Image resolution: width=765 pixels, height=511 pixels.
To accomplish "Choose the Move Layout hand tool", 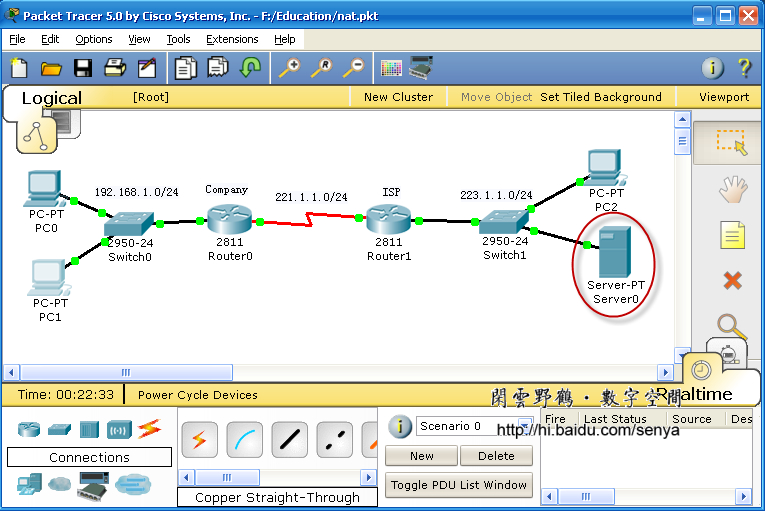I will tap(733, 189).
